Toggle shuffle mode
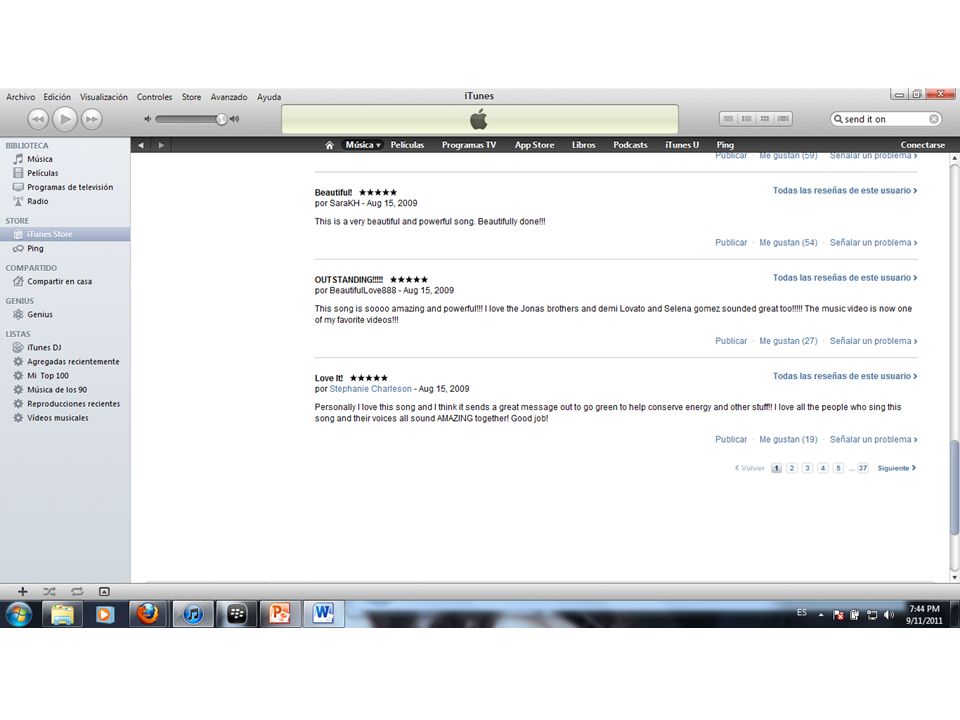Image resolution: width=960 pixels, height=720 pixels. coord(50,591)
